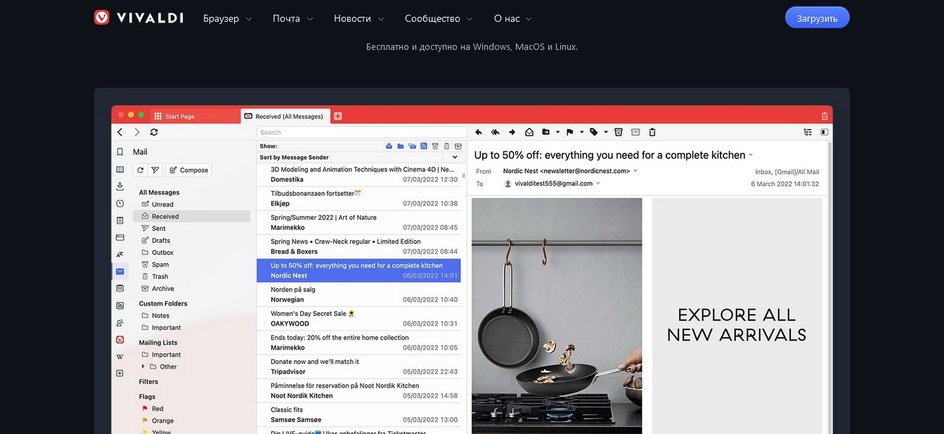Toggle Show custom folders filter icon
Screen dimensions: 944x434
[401, 146]
